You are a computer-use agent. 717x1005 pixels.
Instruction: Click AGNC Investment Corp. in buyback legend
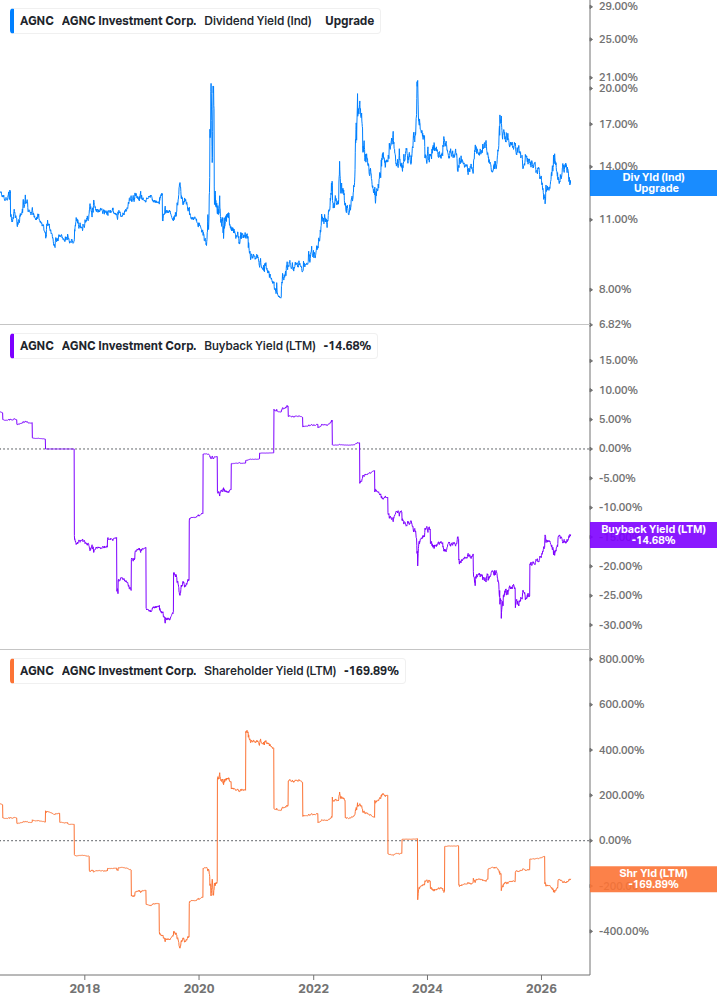(129, 345)
